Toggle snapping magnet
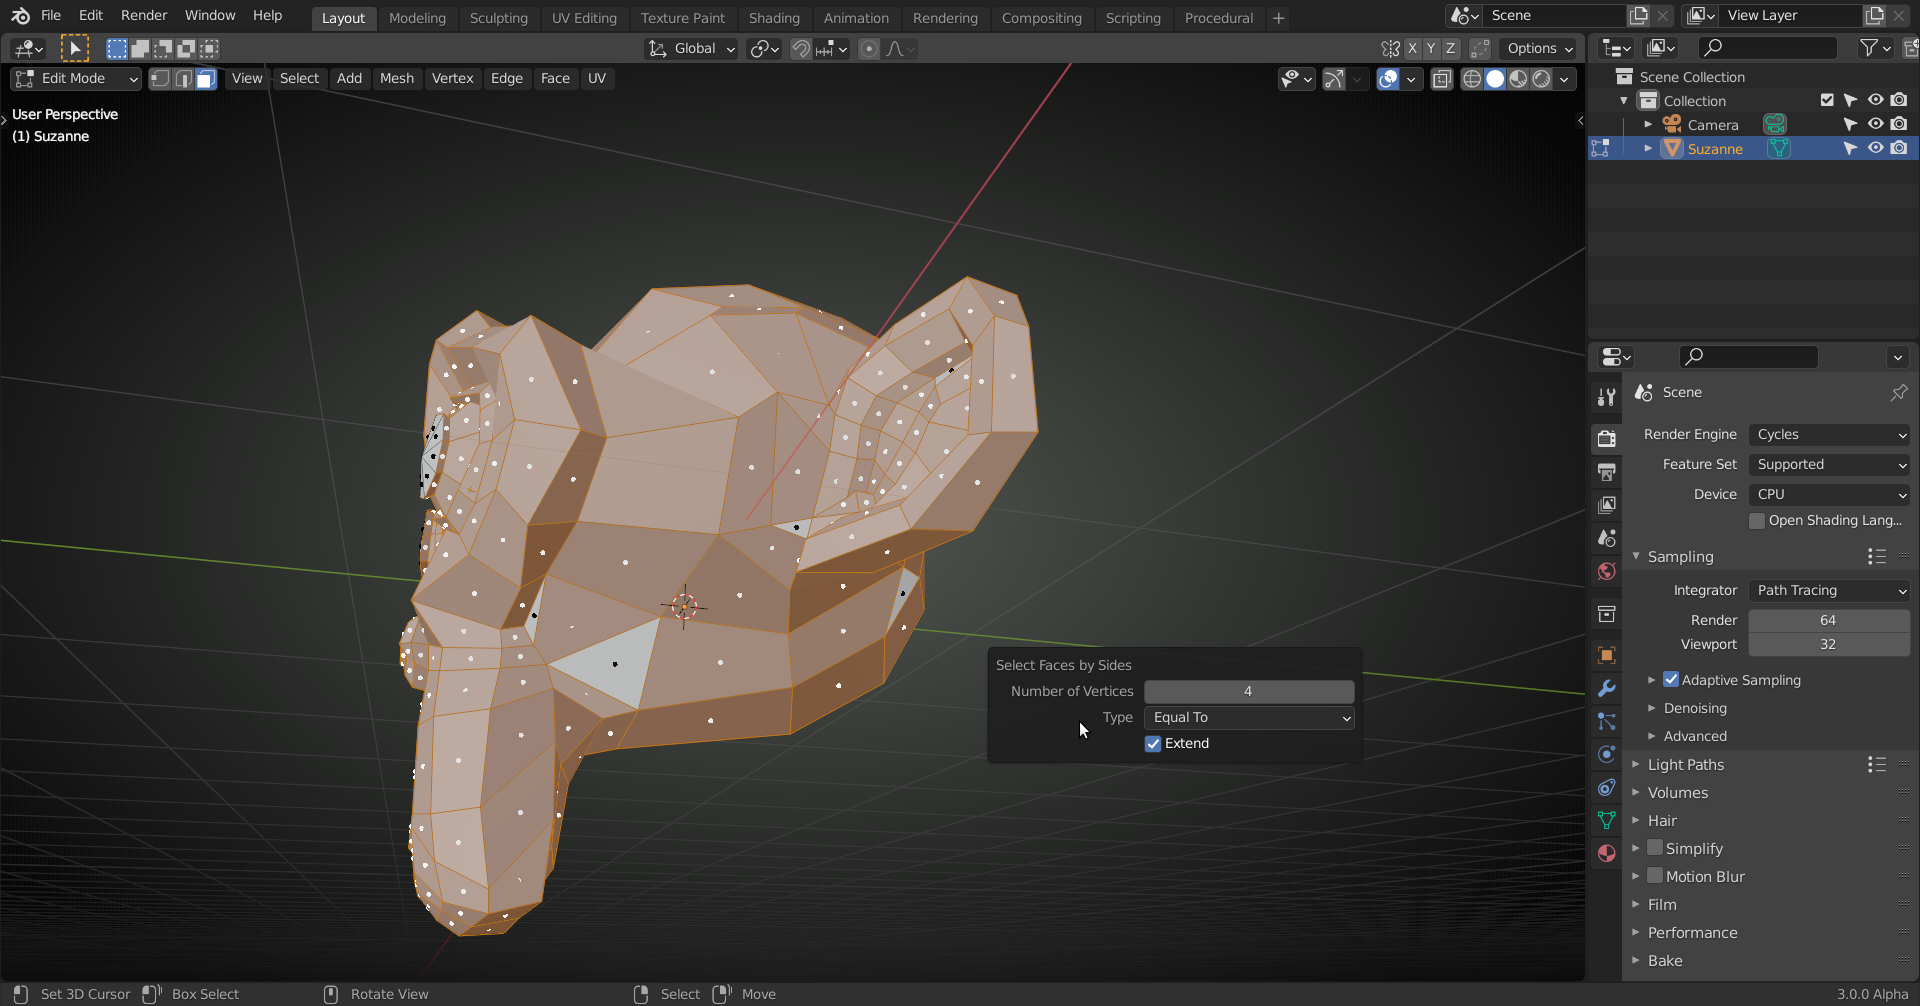1920x1006 pixels. [800, 49]
